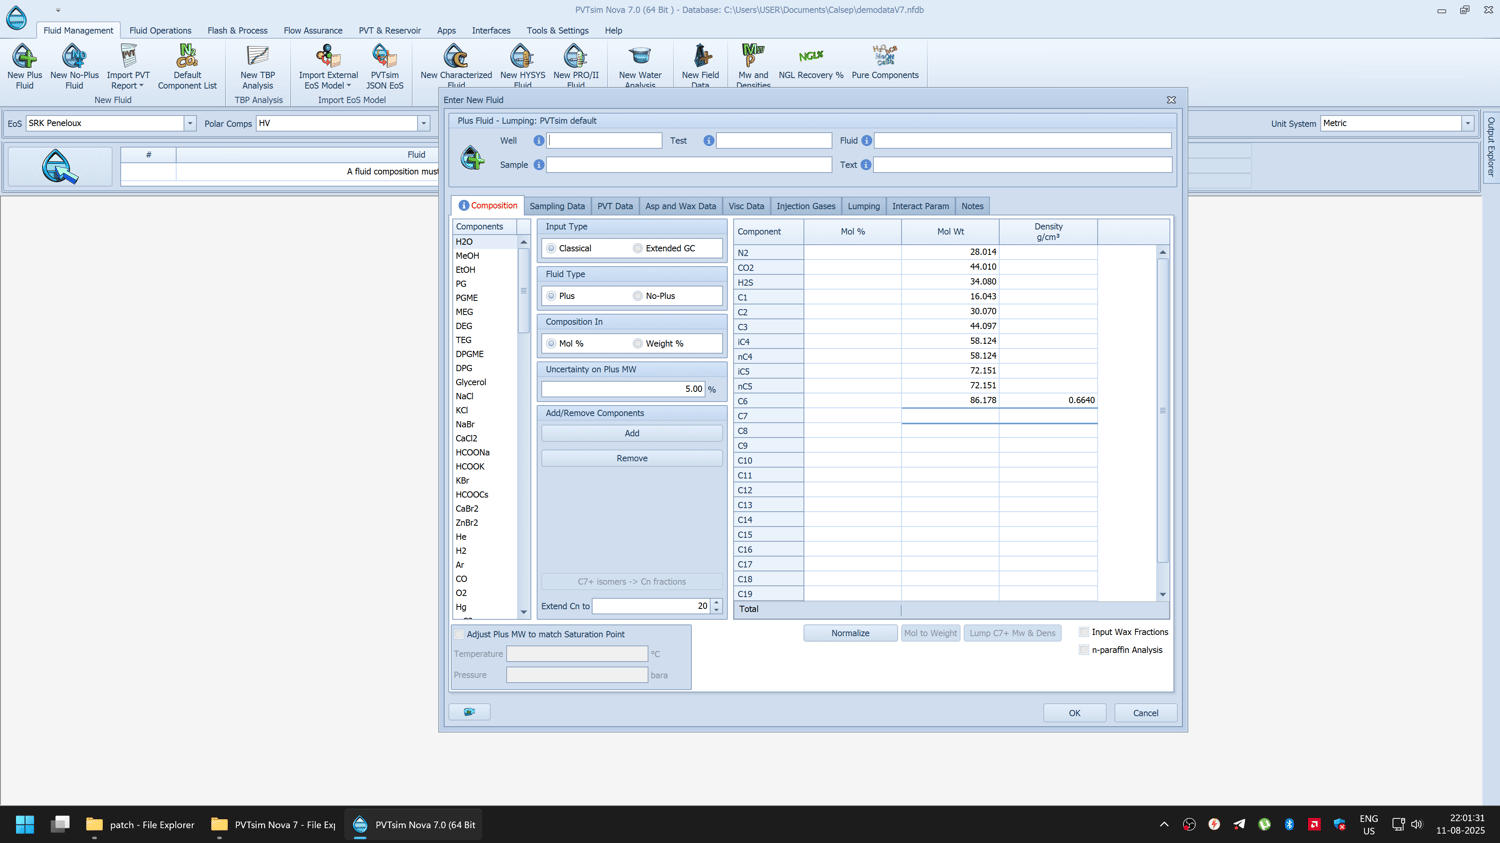Viewport: 1500px width, 843px height.
Task: Open the Polar Comps dropdown
Action: [x=424, y=124]
